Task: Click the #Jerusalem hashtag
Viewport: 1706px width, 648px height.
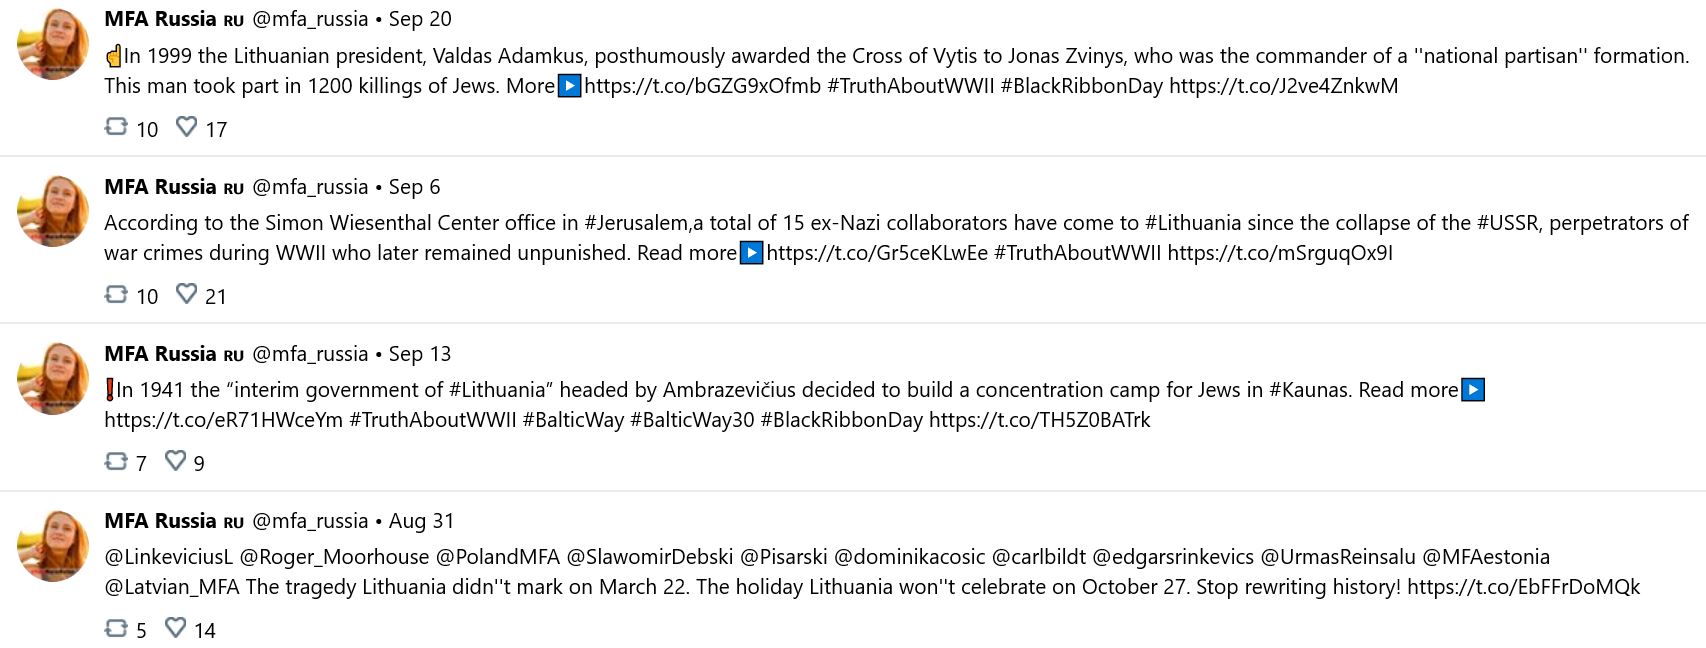Action: pyautogui.click(x=636, y=223)
